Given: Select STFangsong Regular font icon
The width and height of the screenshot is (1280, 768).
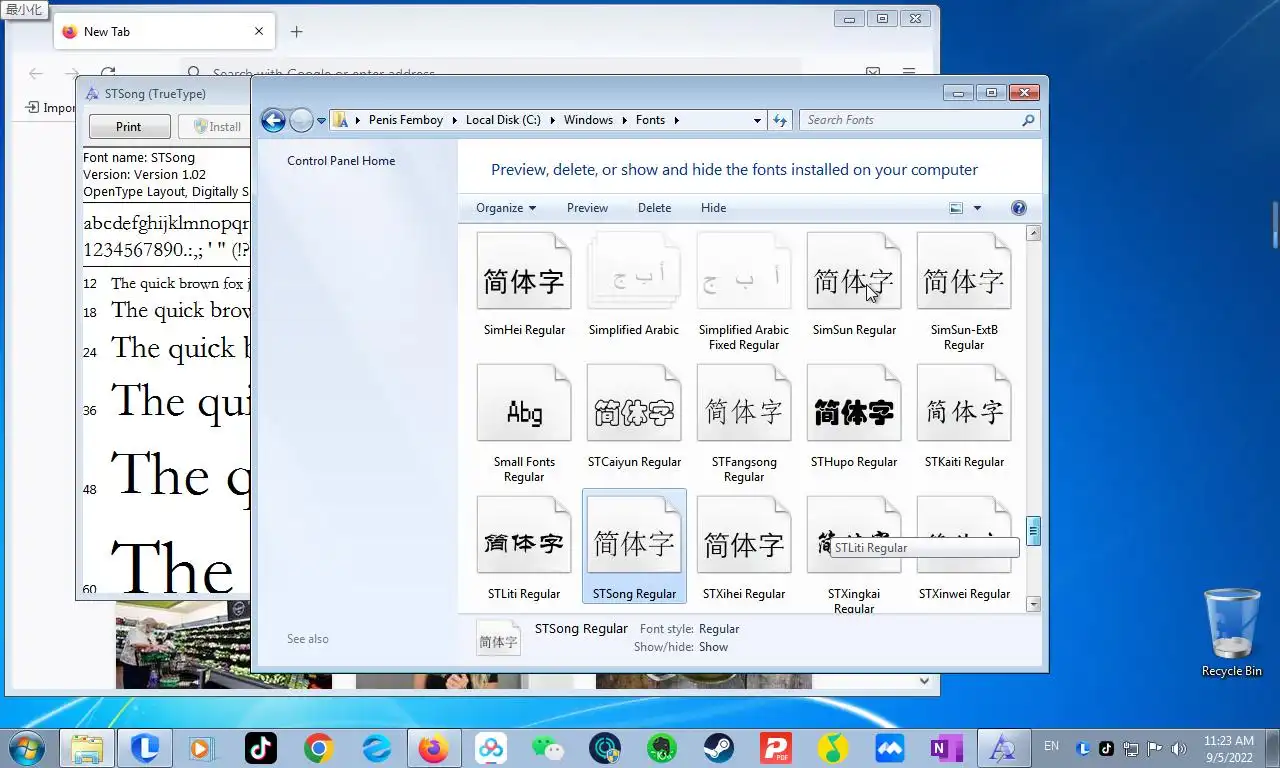Looking at the screenshot, I should click(744, 404).
